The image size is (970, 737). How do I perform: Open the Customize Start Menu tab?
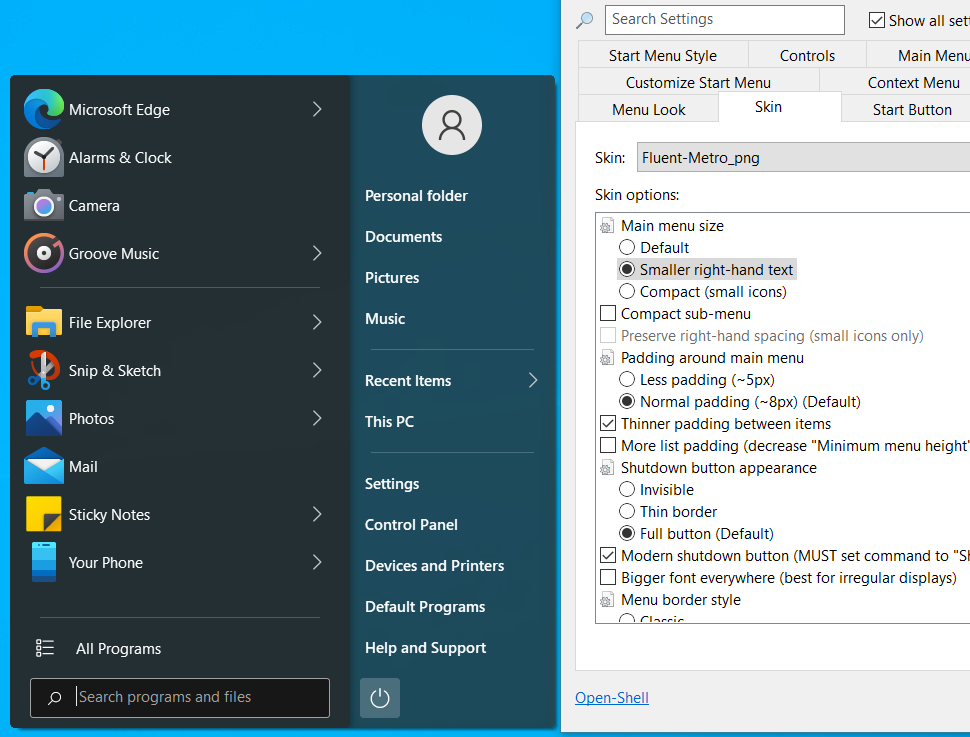pyautogui.click(x=698, y=82)
